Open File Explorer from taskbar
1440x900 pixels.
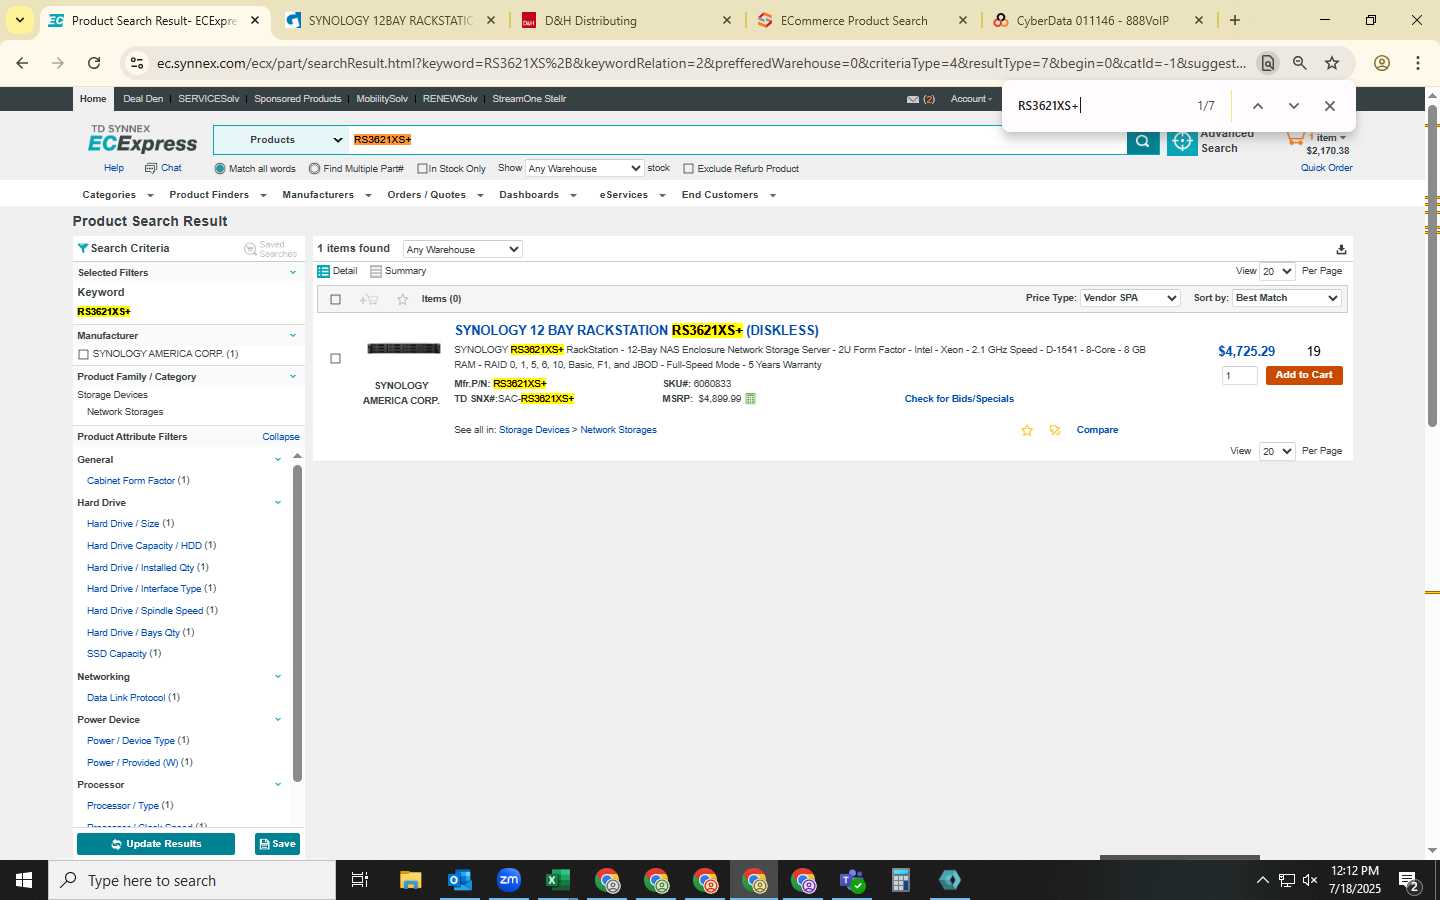pyautogui.click(x=411, y=880)
